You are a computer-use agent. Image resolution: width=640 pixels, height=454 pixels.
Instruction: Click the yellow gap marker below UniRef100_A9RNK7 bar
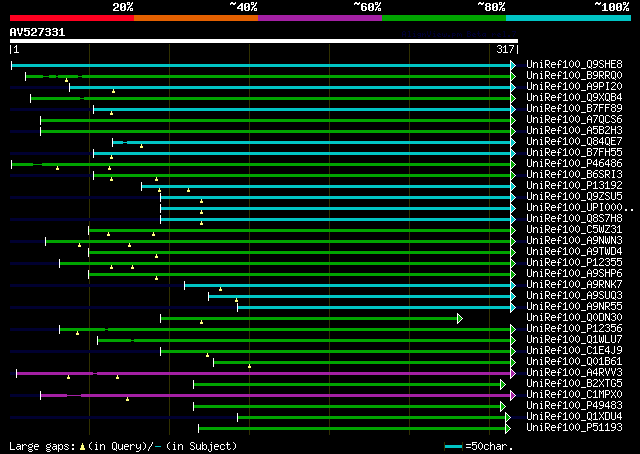point(220,289)
